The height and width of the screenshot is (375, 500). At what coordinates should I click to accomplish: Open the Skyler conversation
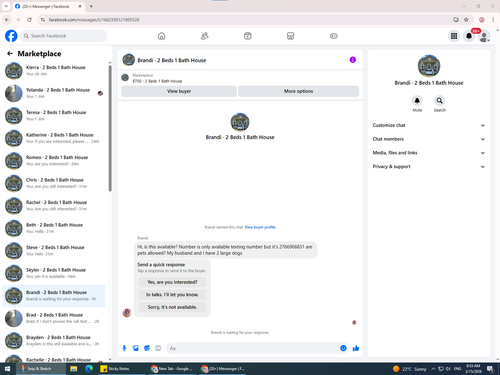(x=54, y=273)
